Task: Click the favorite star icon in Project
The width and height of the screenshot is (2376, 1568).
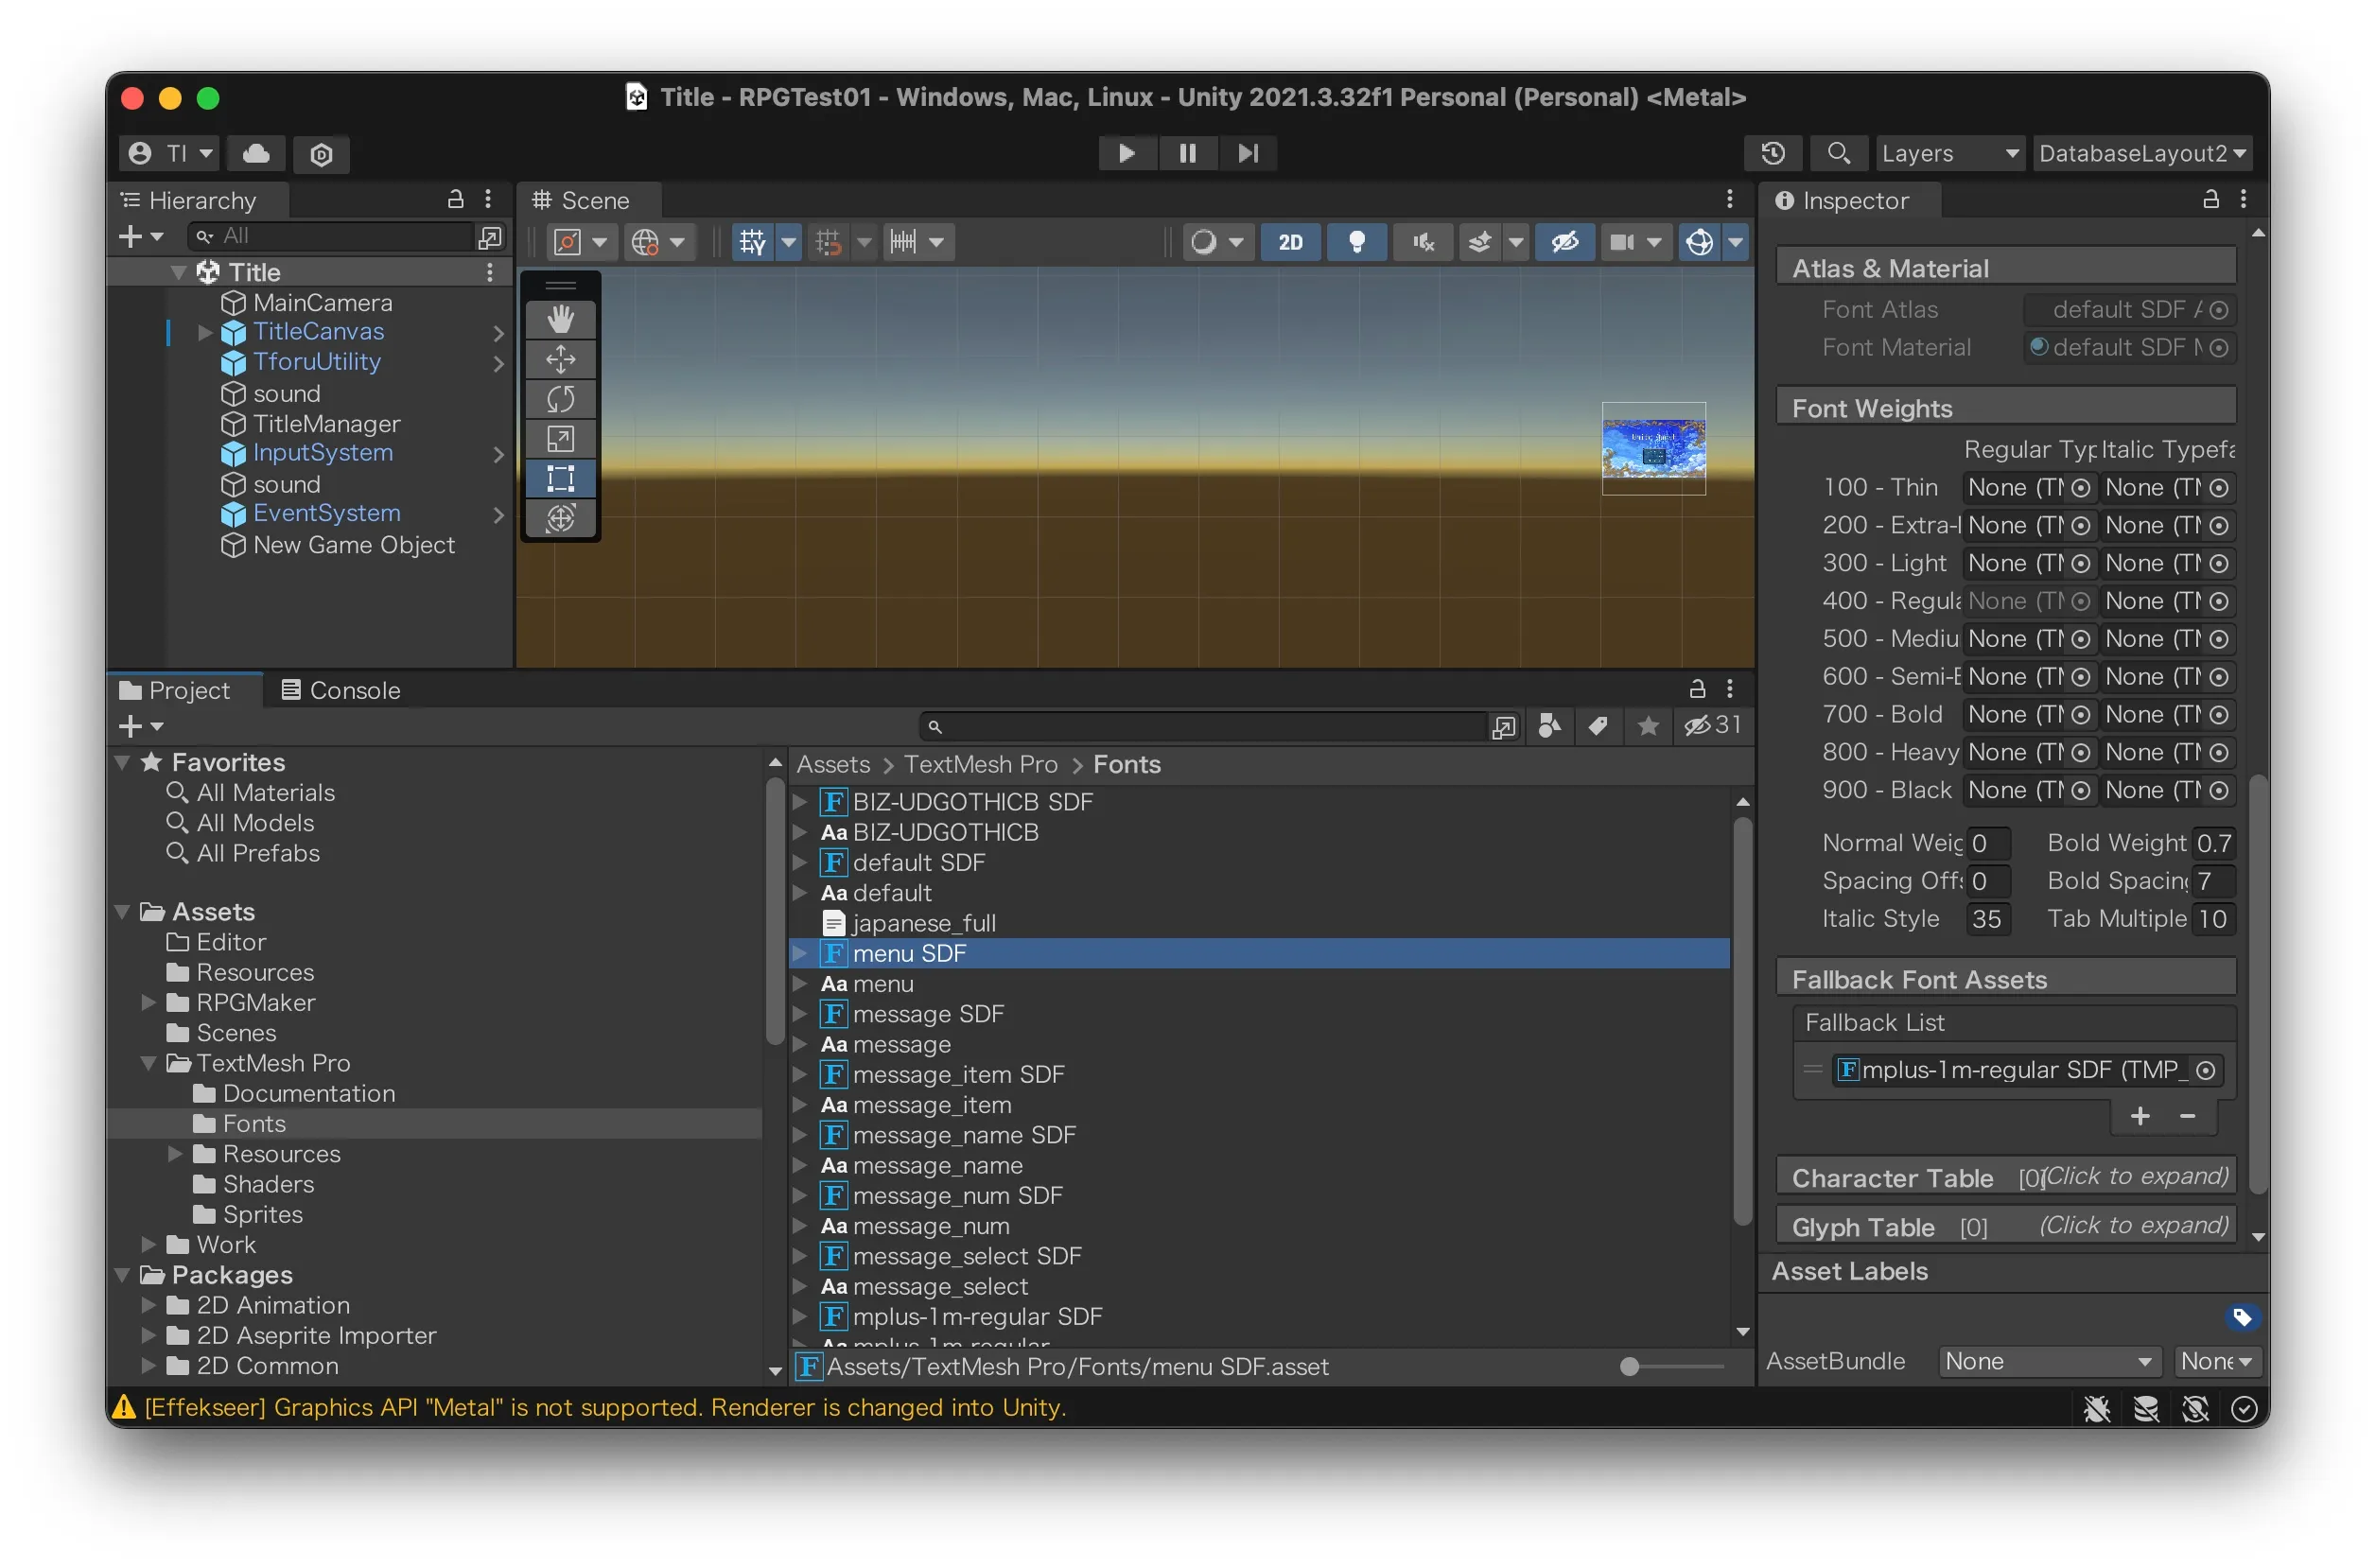Action: click(1647, 725)
